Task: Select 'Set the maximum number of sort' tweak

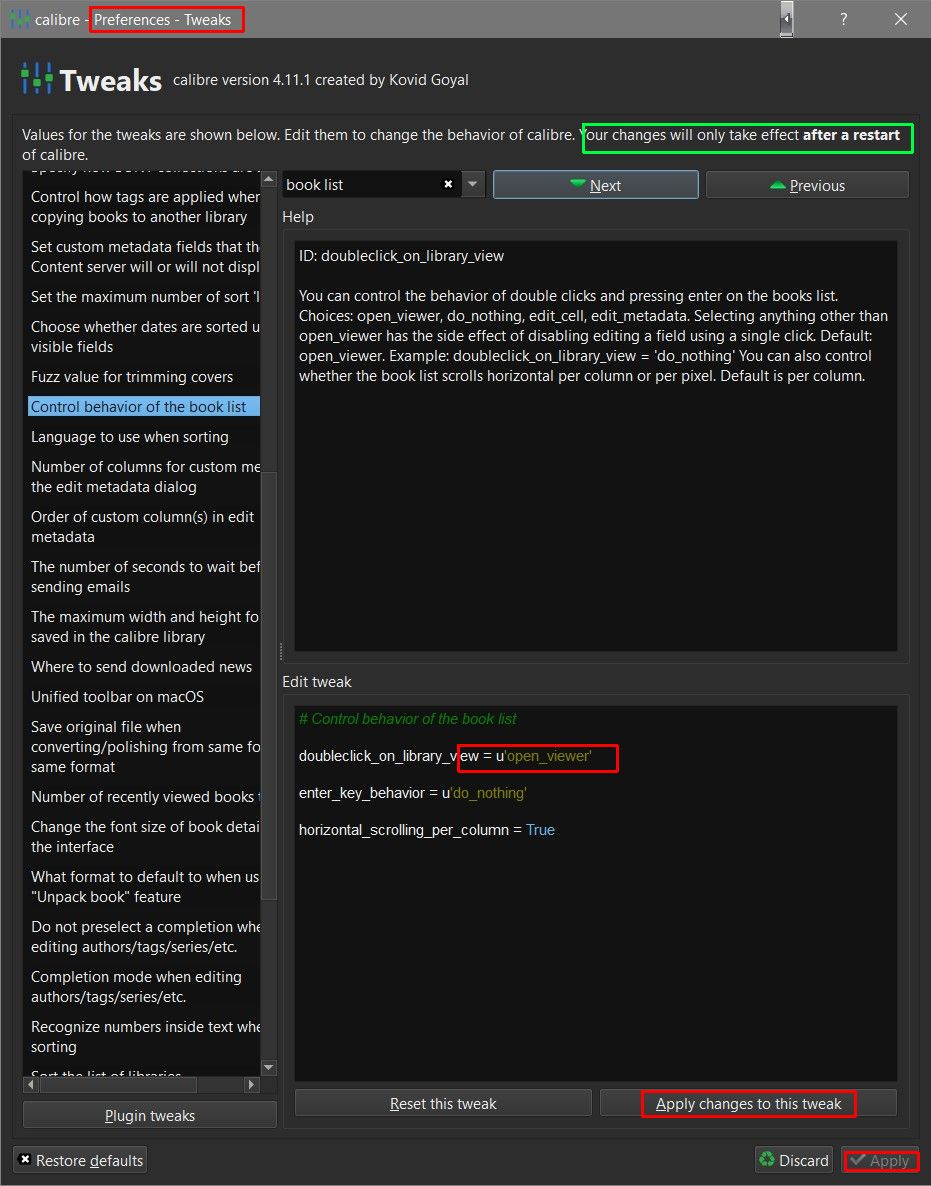Action: coord(144,297)
